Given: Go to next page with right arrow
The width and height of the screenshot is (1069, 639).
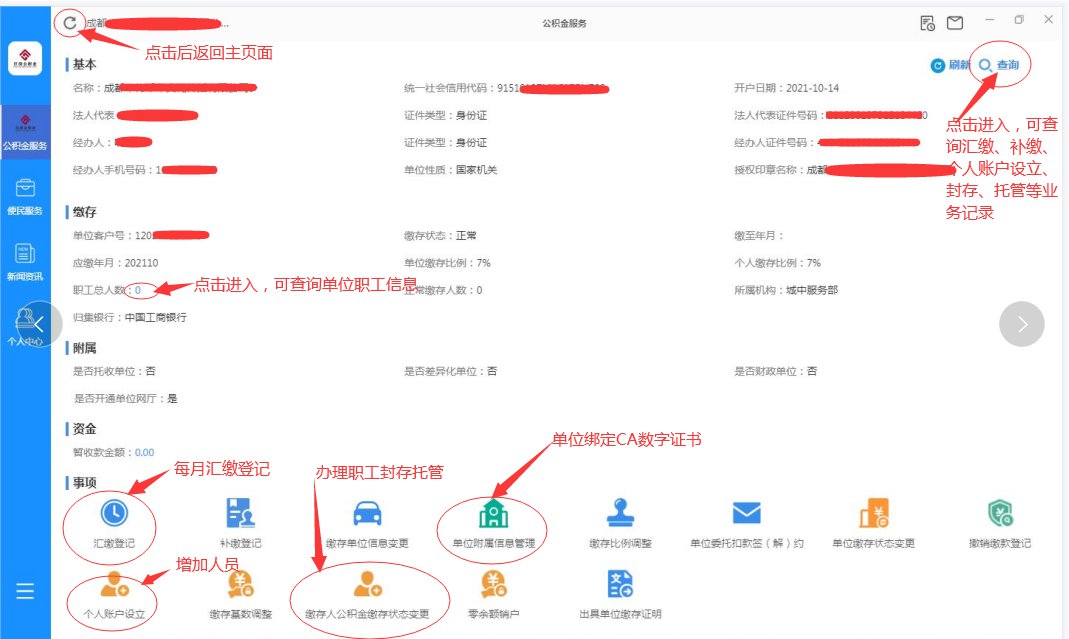Looking at the screenshot, I should [1022, 324].
